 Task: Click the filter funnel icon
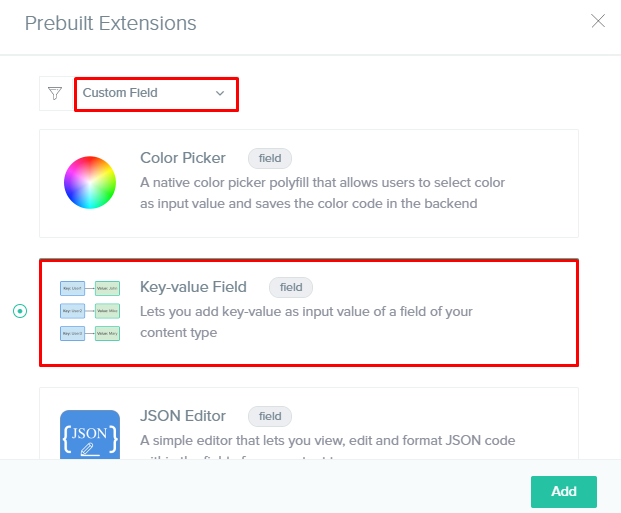(55, 93)
